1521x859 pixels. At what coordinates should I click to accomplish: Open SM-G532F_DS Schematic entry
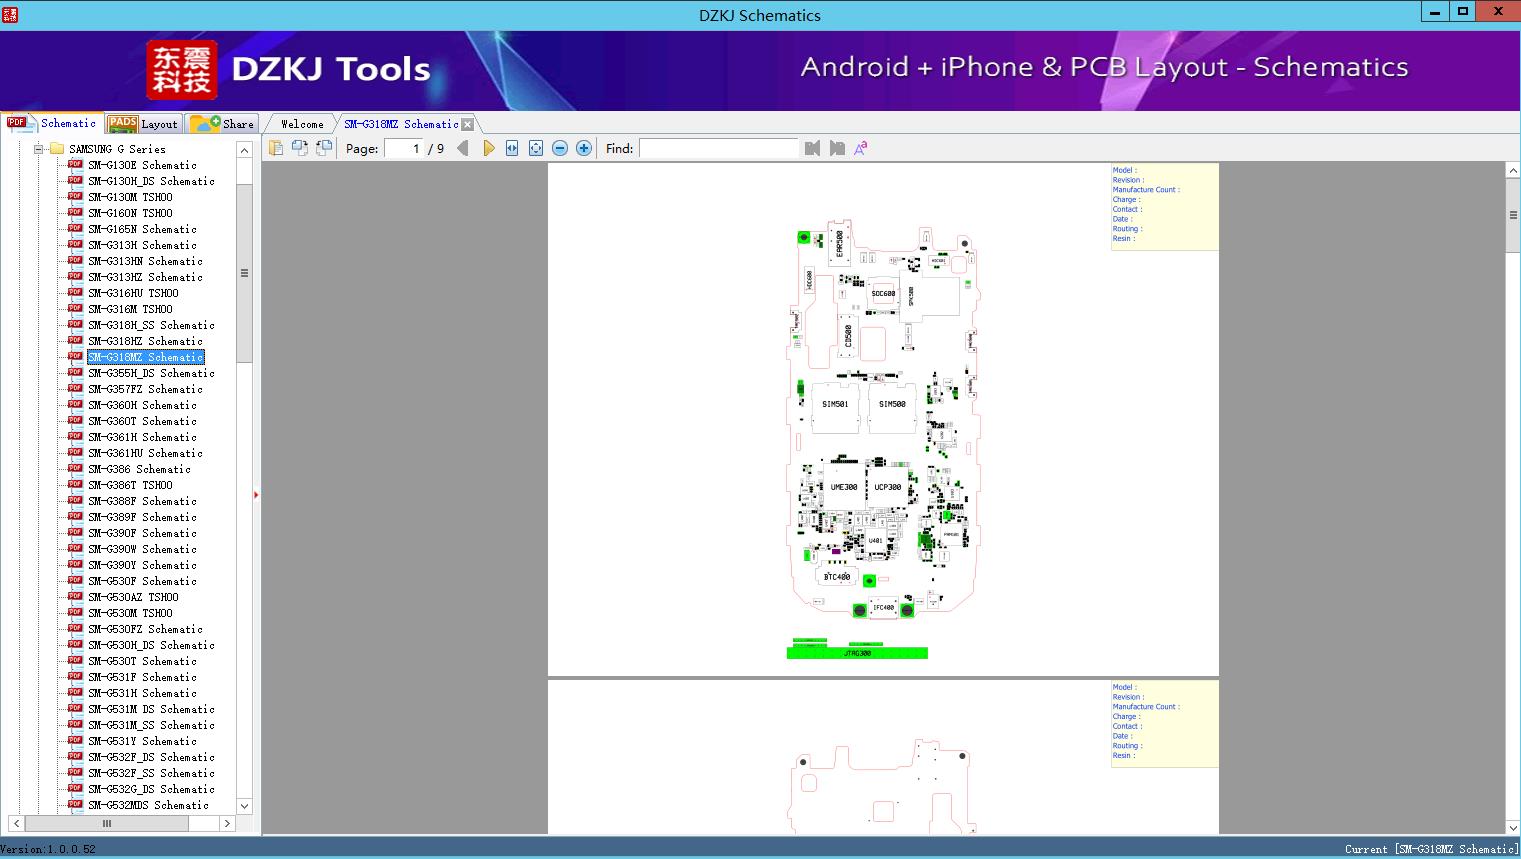tap(151, 757)
